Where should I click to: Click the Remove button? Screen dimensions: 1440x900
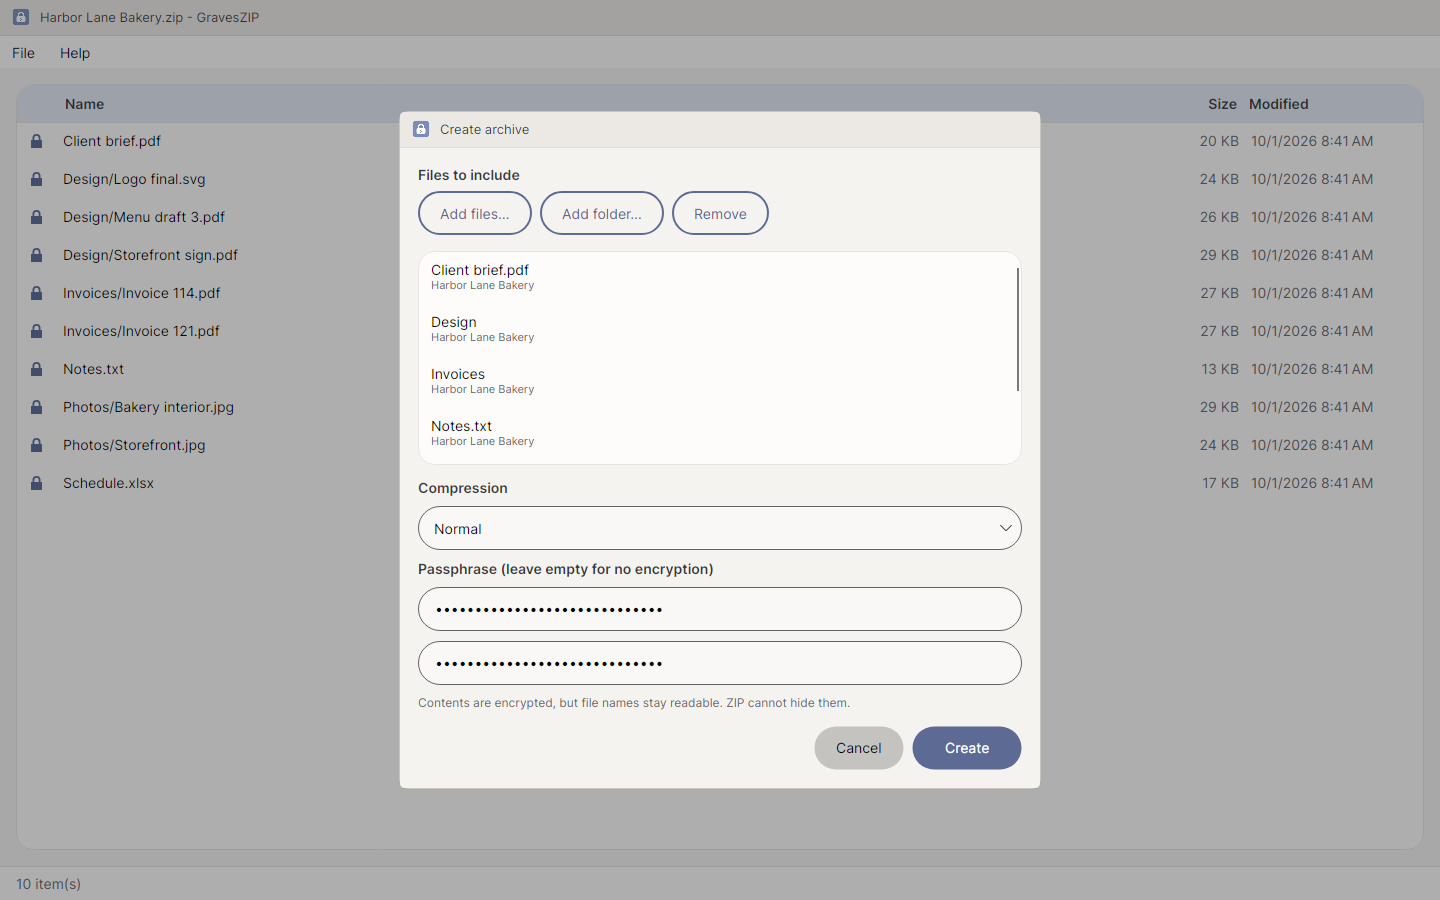[720, 213]
